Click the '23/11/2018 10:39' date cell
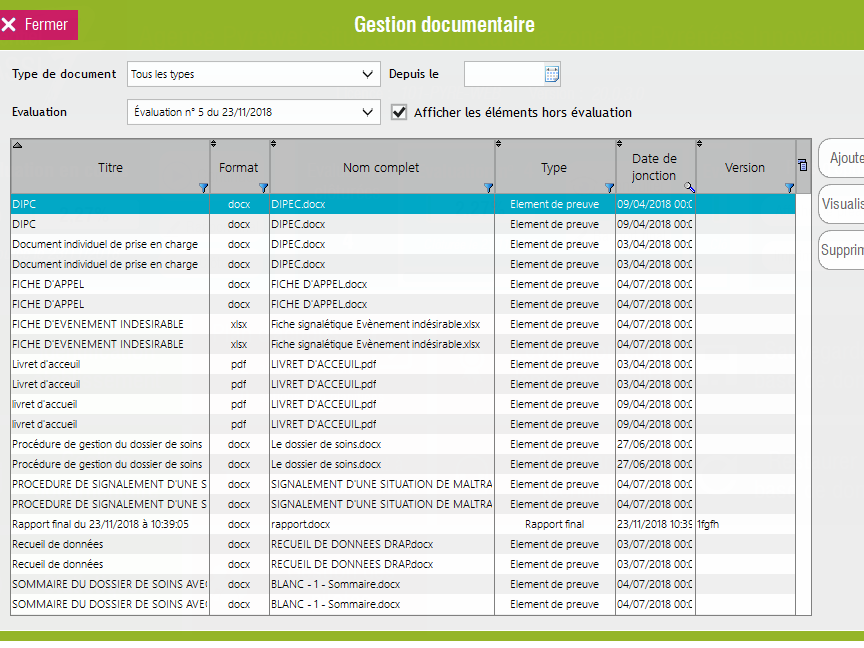This screenshot has width=864, height=648. coord(655,524)
